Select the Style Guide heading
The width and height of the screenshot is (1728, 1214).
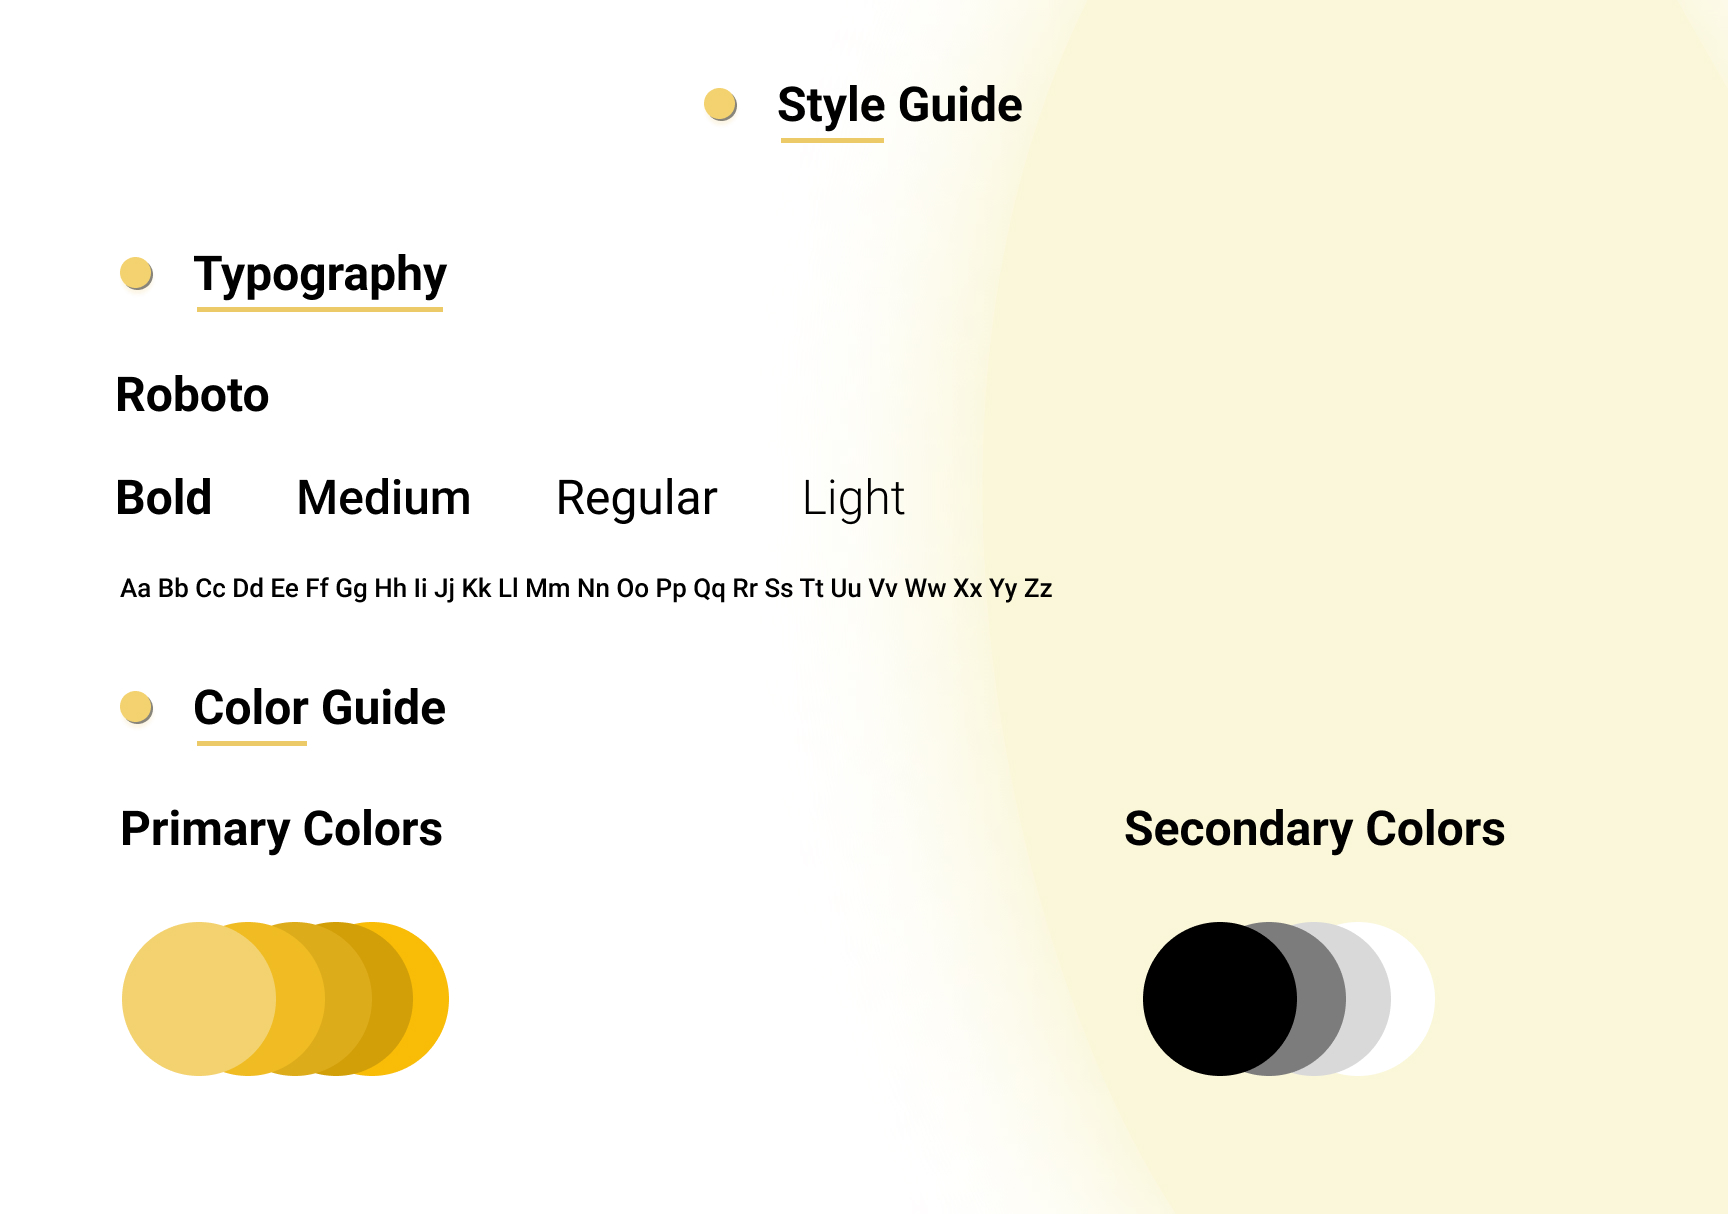(899, 106)
